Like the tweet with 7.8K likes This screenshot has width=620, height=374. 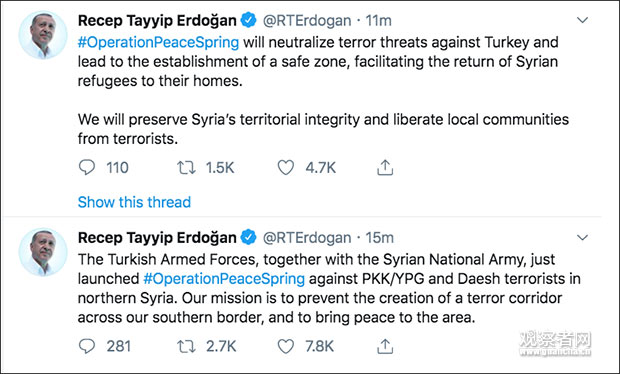pos(285,346)
